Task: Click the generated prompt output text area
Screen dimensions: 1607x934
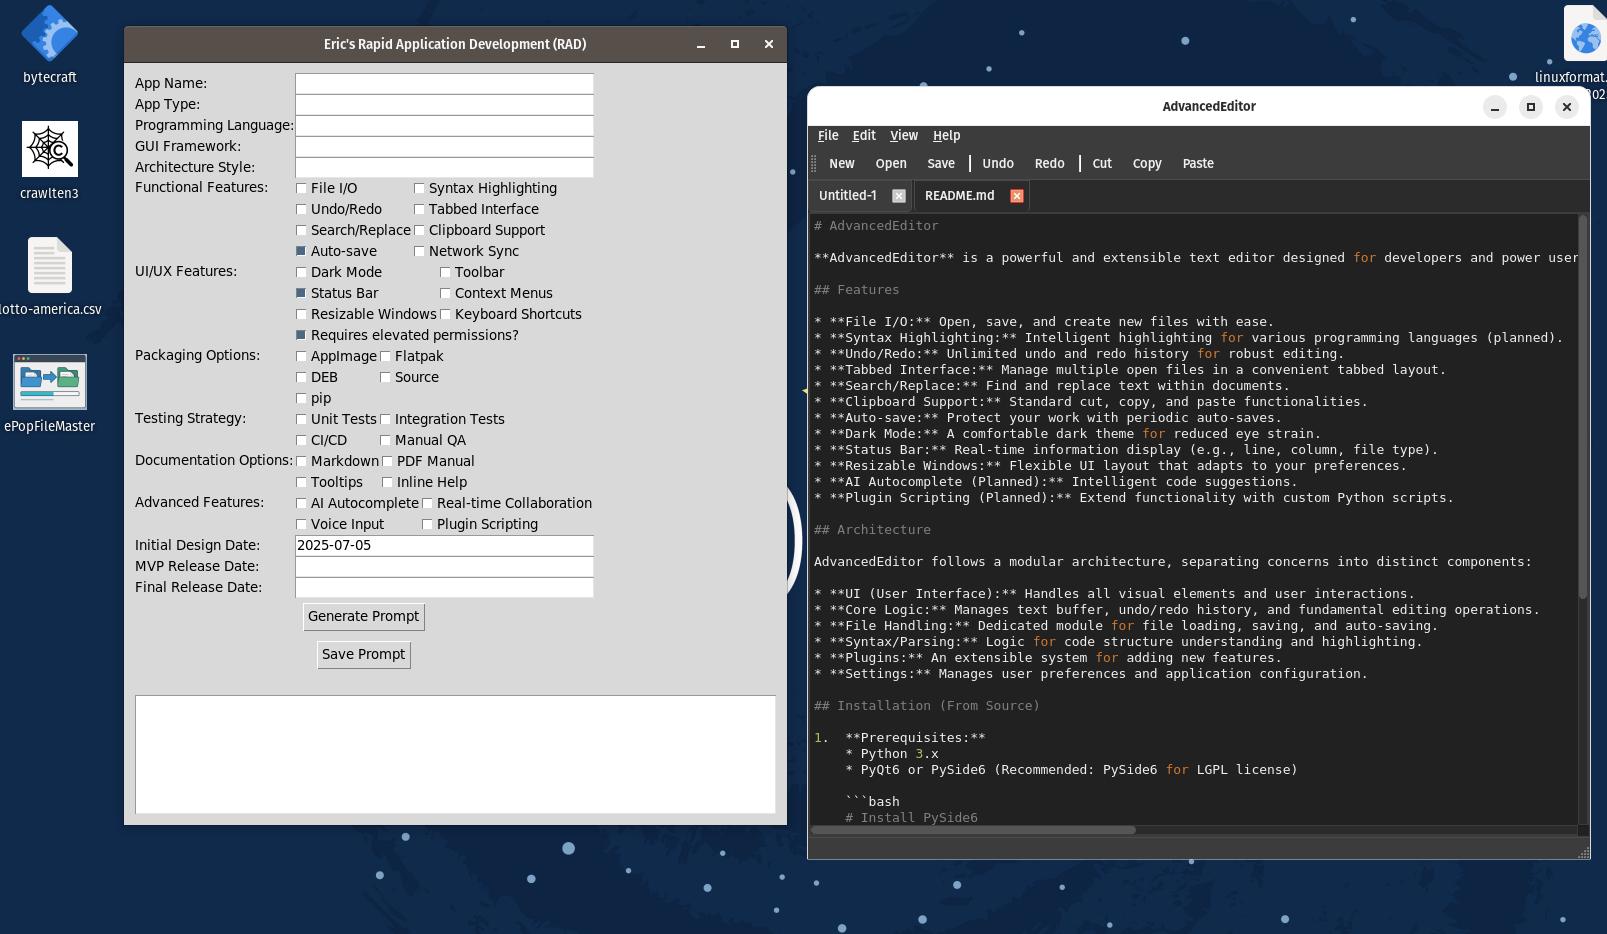Action: [x=455, y=754]
